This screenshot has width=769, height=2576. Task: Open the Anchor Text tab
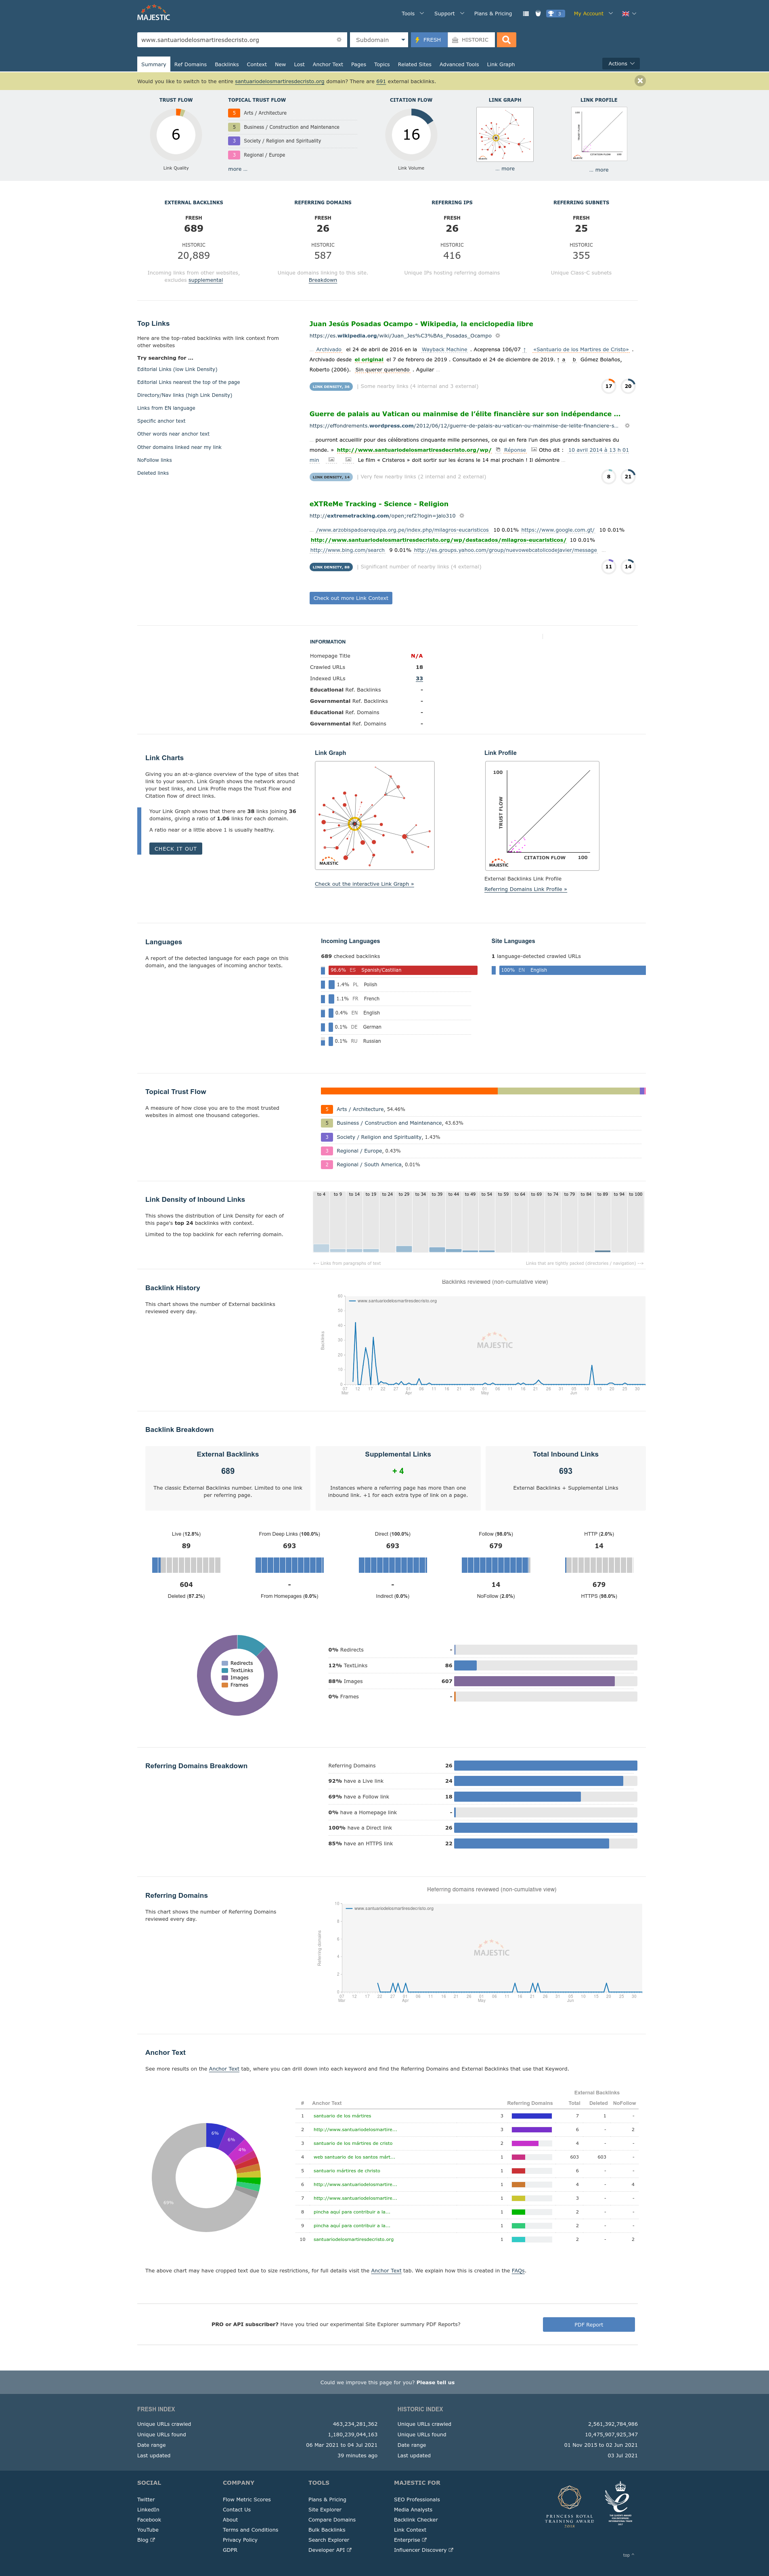pyautogui.click(x=328, y=64)
